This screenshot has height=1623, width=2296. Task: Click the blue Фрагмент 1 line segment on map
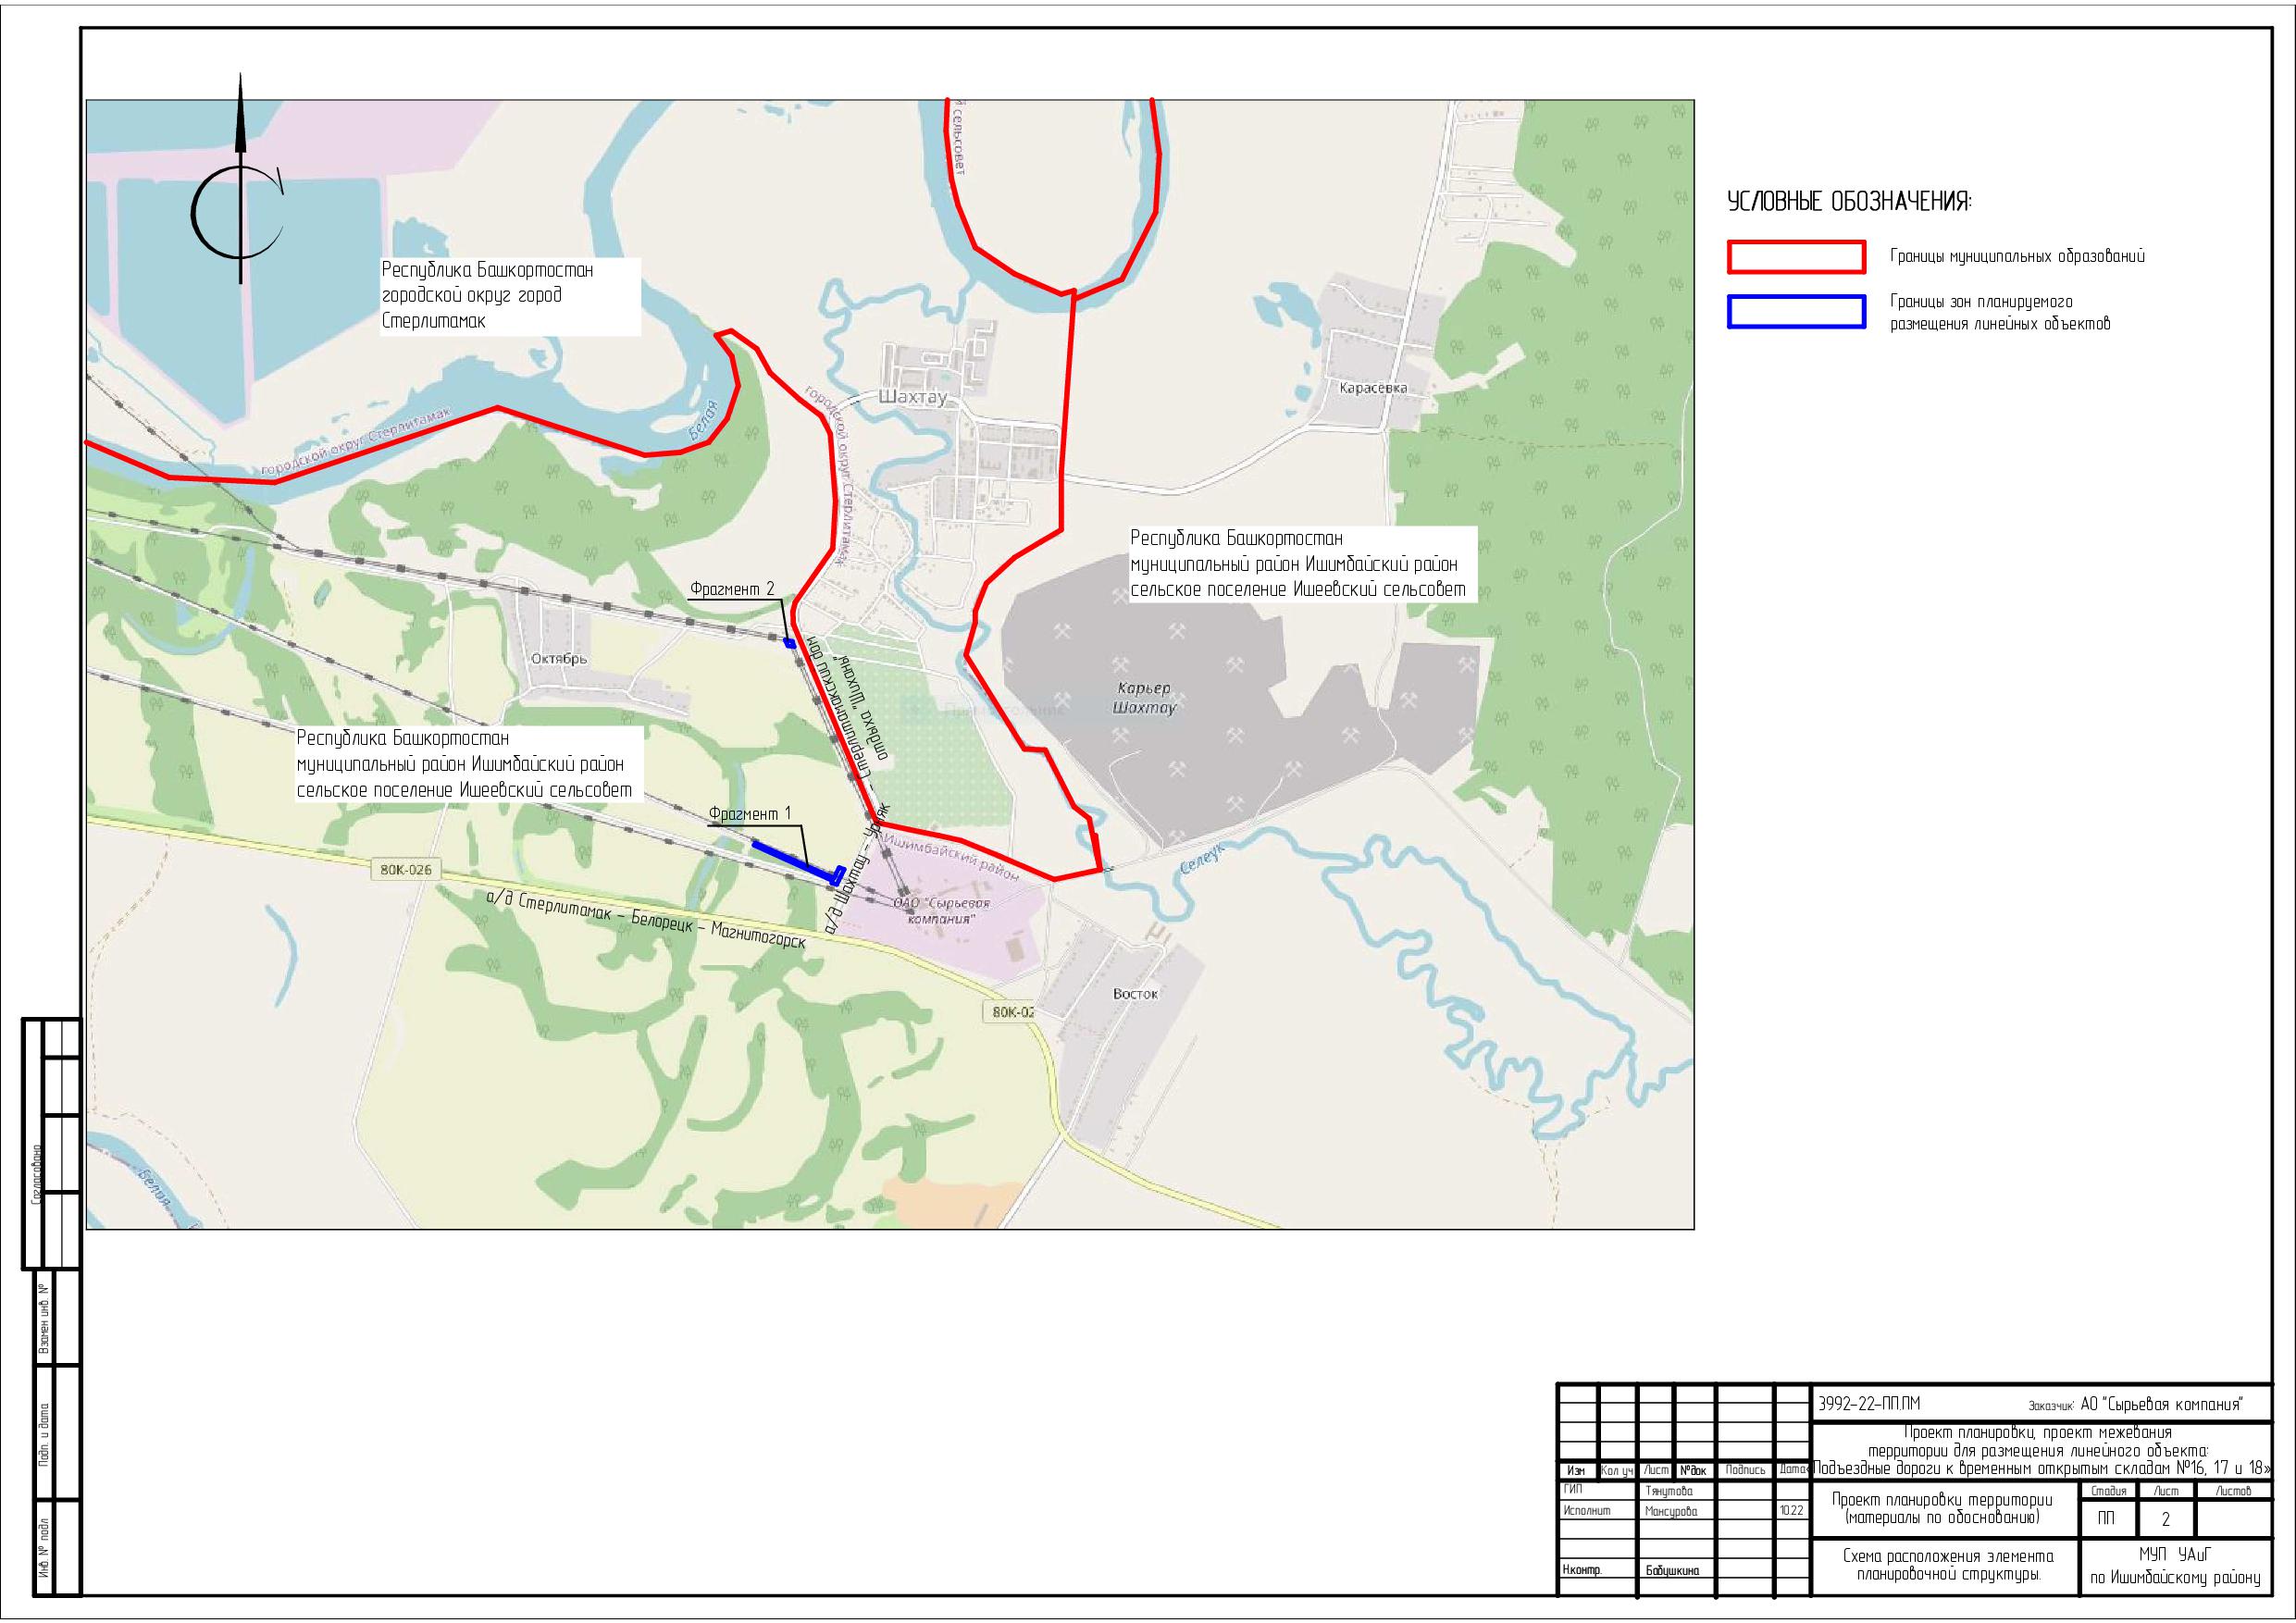point(793,860)
